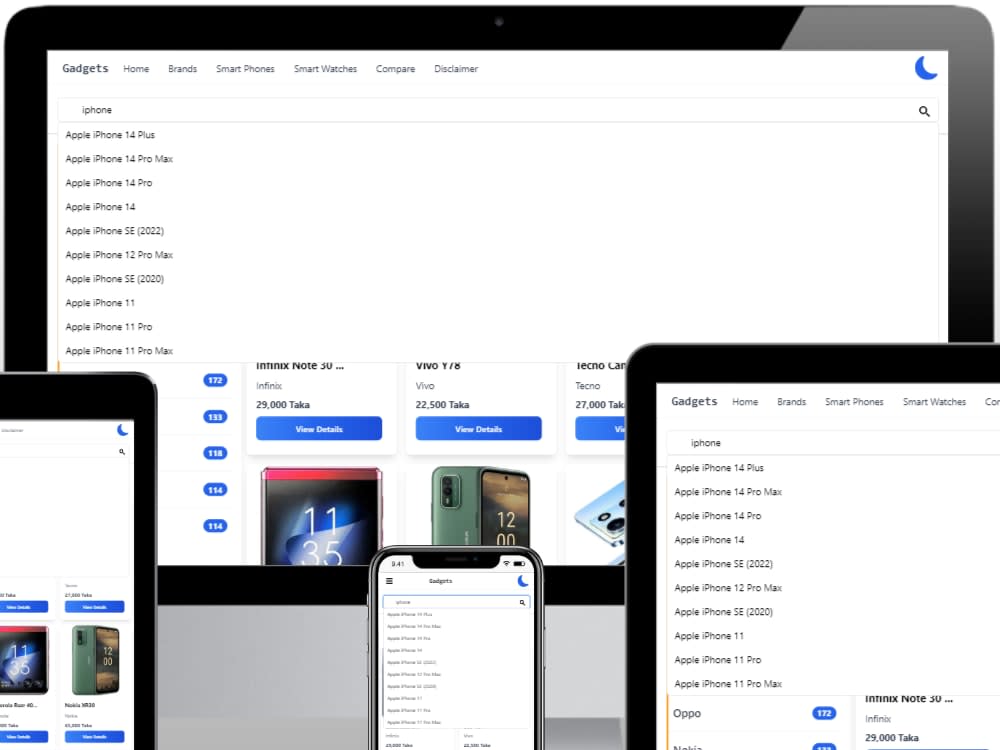Viewport: 1000px width, 750px height.
Task: Click the 172 brand count badge on laptop
Action: click(215, 380)
